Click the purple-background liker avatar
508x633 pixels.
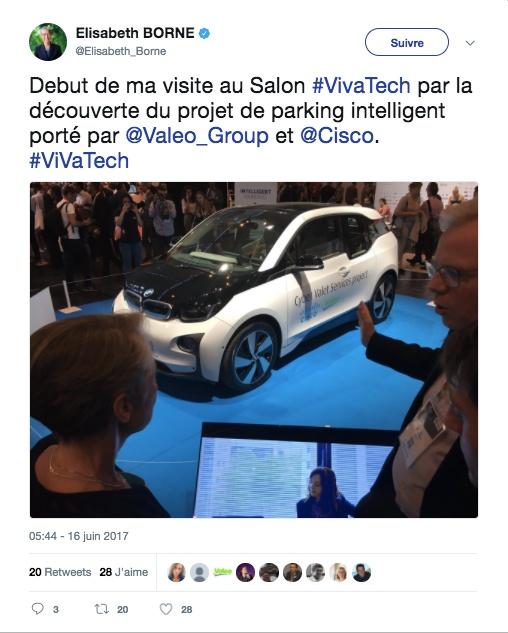pos(246,572)
